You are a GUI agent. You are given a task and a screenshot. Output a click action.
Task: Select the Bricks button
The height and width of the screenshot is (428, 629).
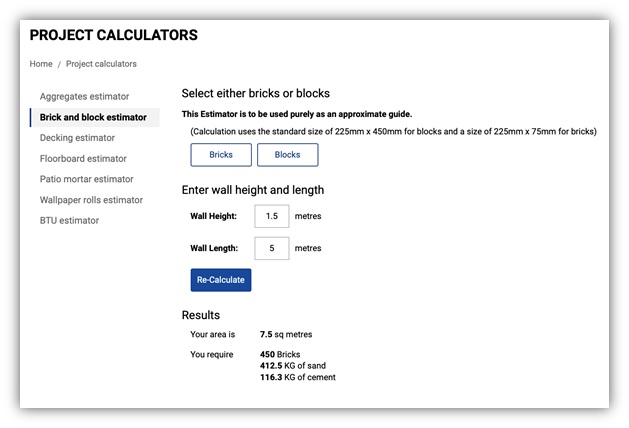(x=221, y=155)
